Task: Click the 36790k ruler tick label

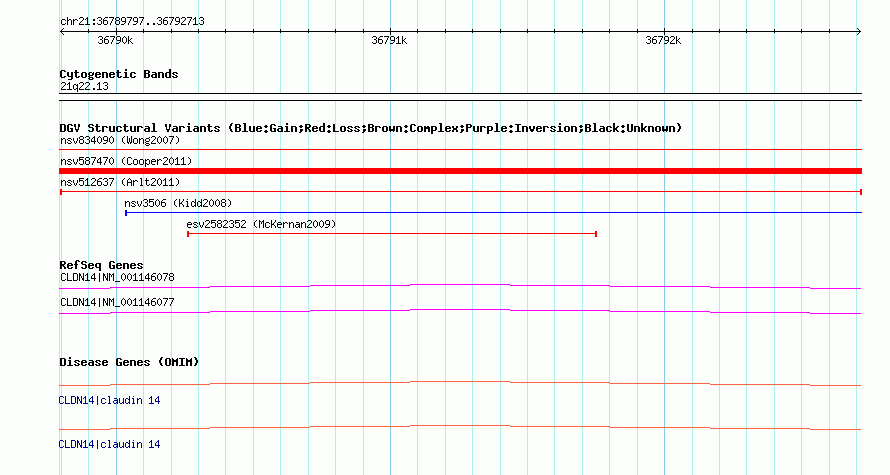Action: pos(115,40)
